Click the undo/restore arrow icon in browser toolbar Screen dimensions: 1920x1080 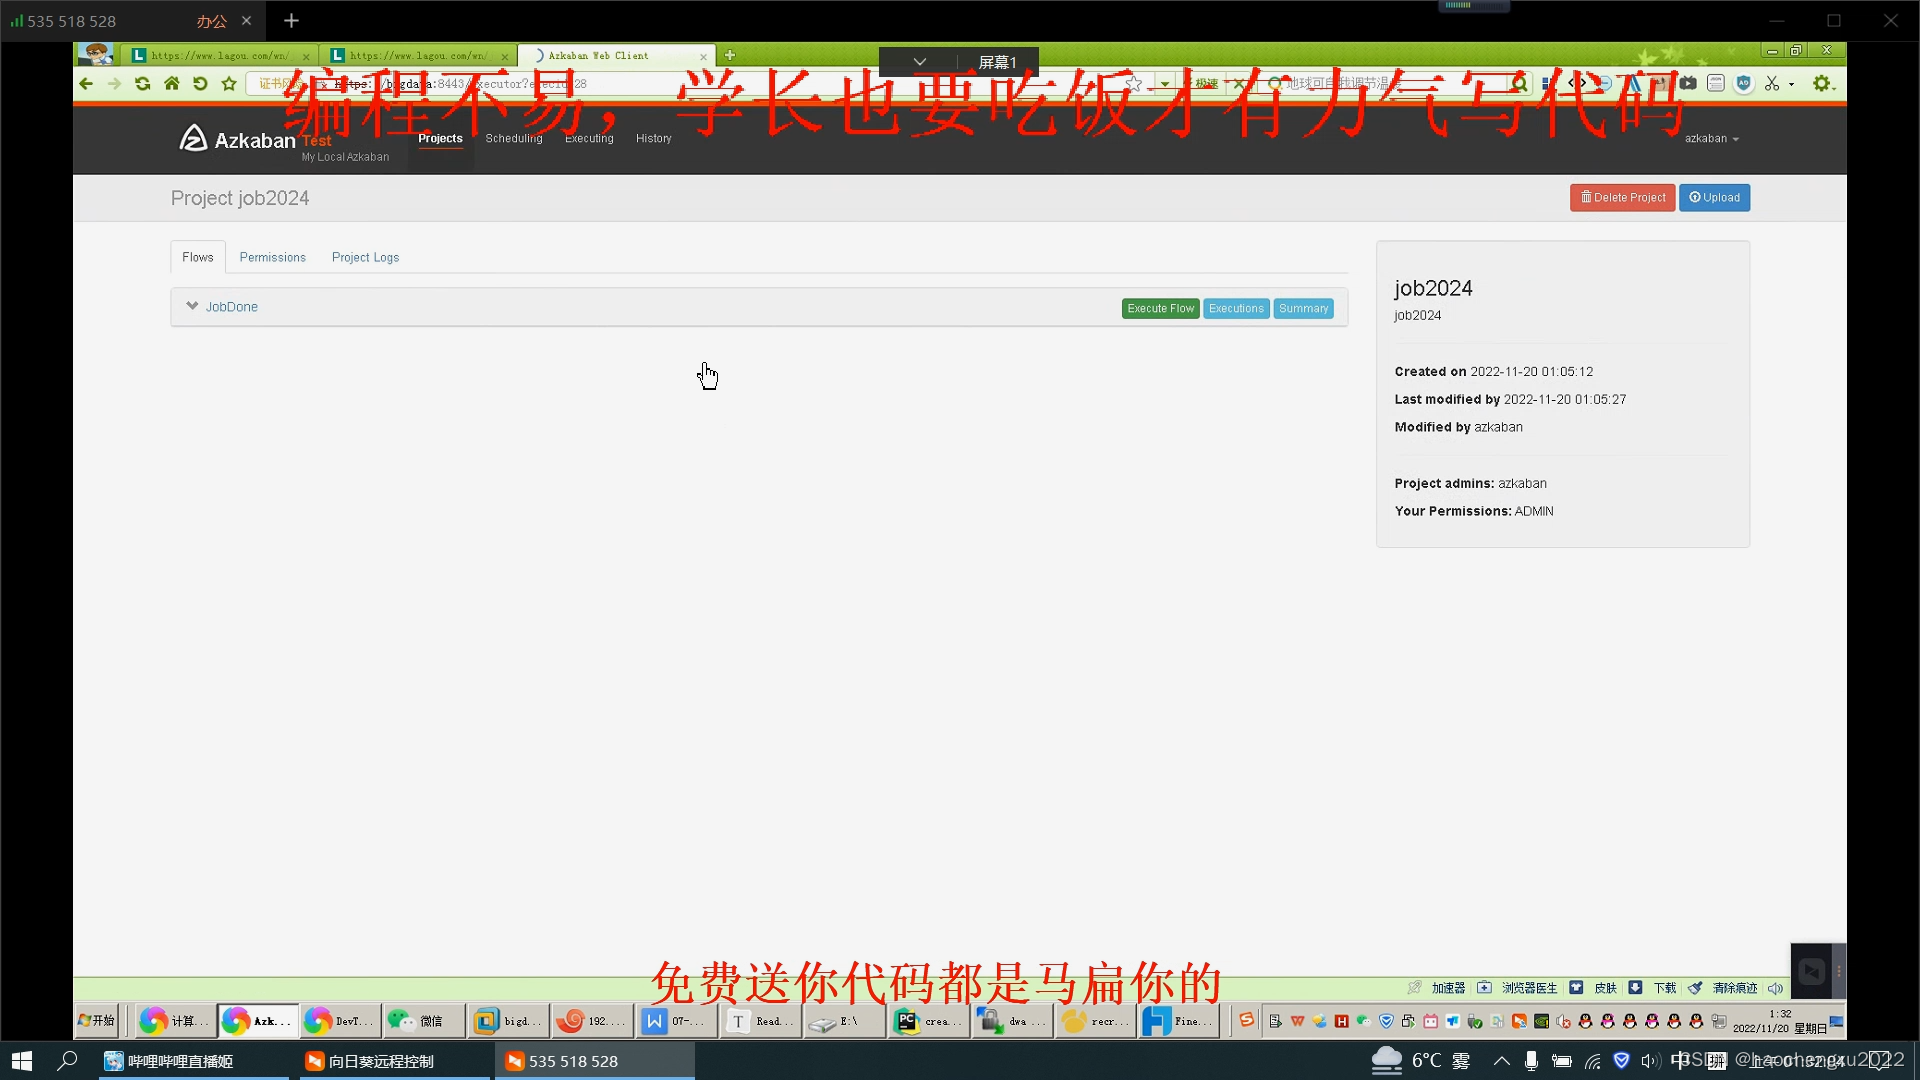(x=200, y=84)
